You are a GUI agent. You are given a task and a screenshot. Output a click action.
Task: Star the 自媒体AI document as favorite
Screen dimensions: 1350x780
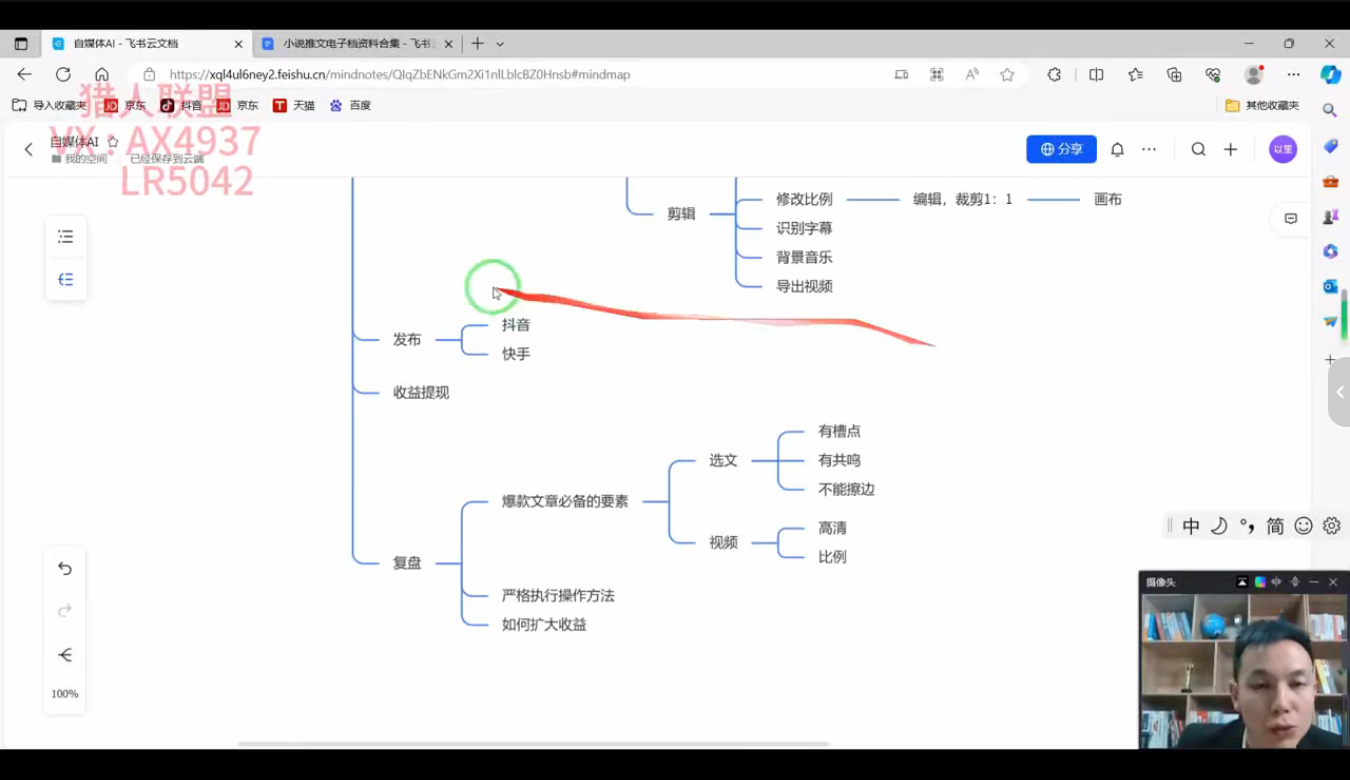pos(113,142)
